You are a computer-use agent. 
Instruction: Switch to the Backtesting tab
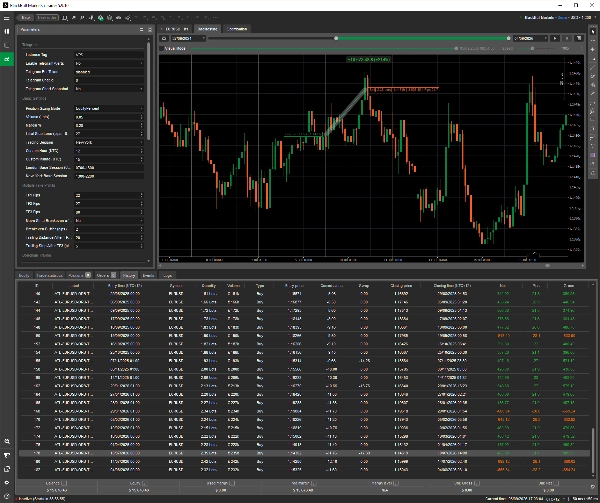pos(207,29)
